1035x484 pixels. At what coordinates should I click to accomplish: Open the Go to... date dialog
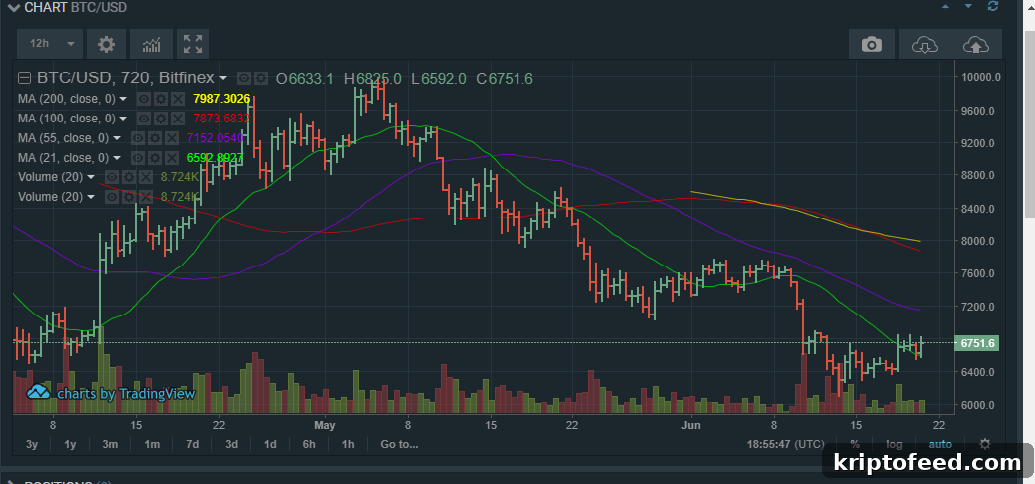(x=399, y=444)
